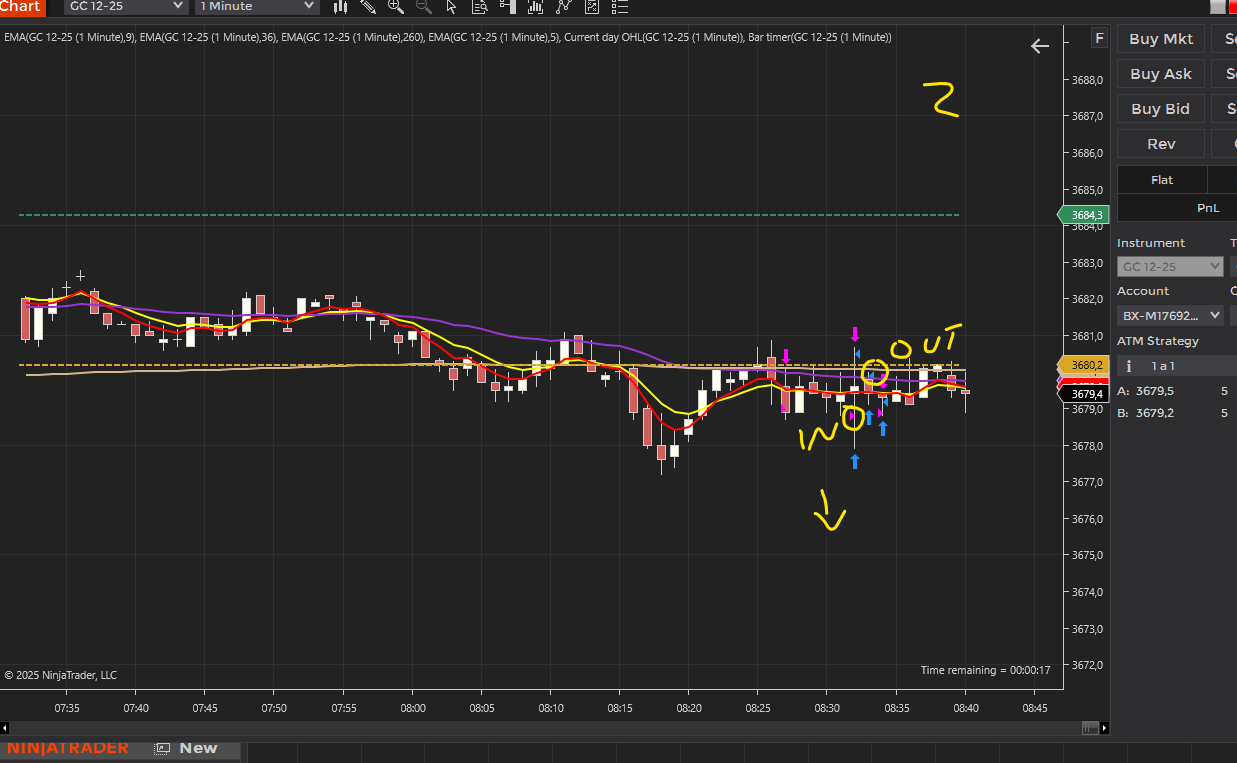Click the EMA indicator label text

448,37
